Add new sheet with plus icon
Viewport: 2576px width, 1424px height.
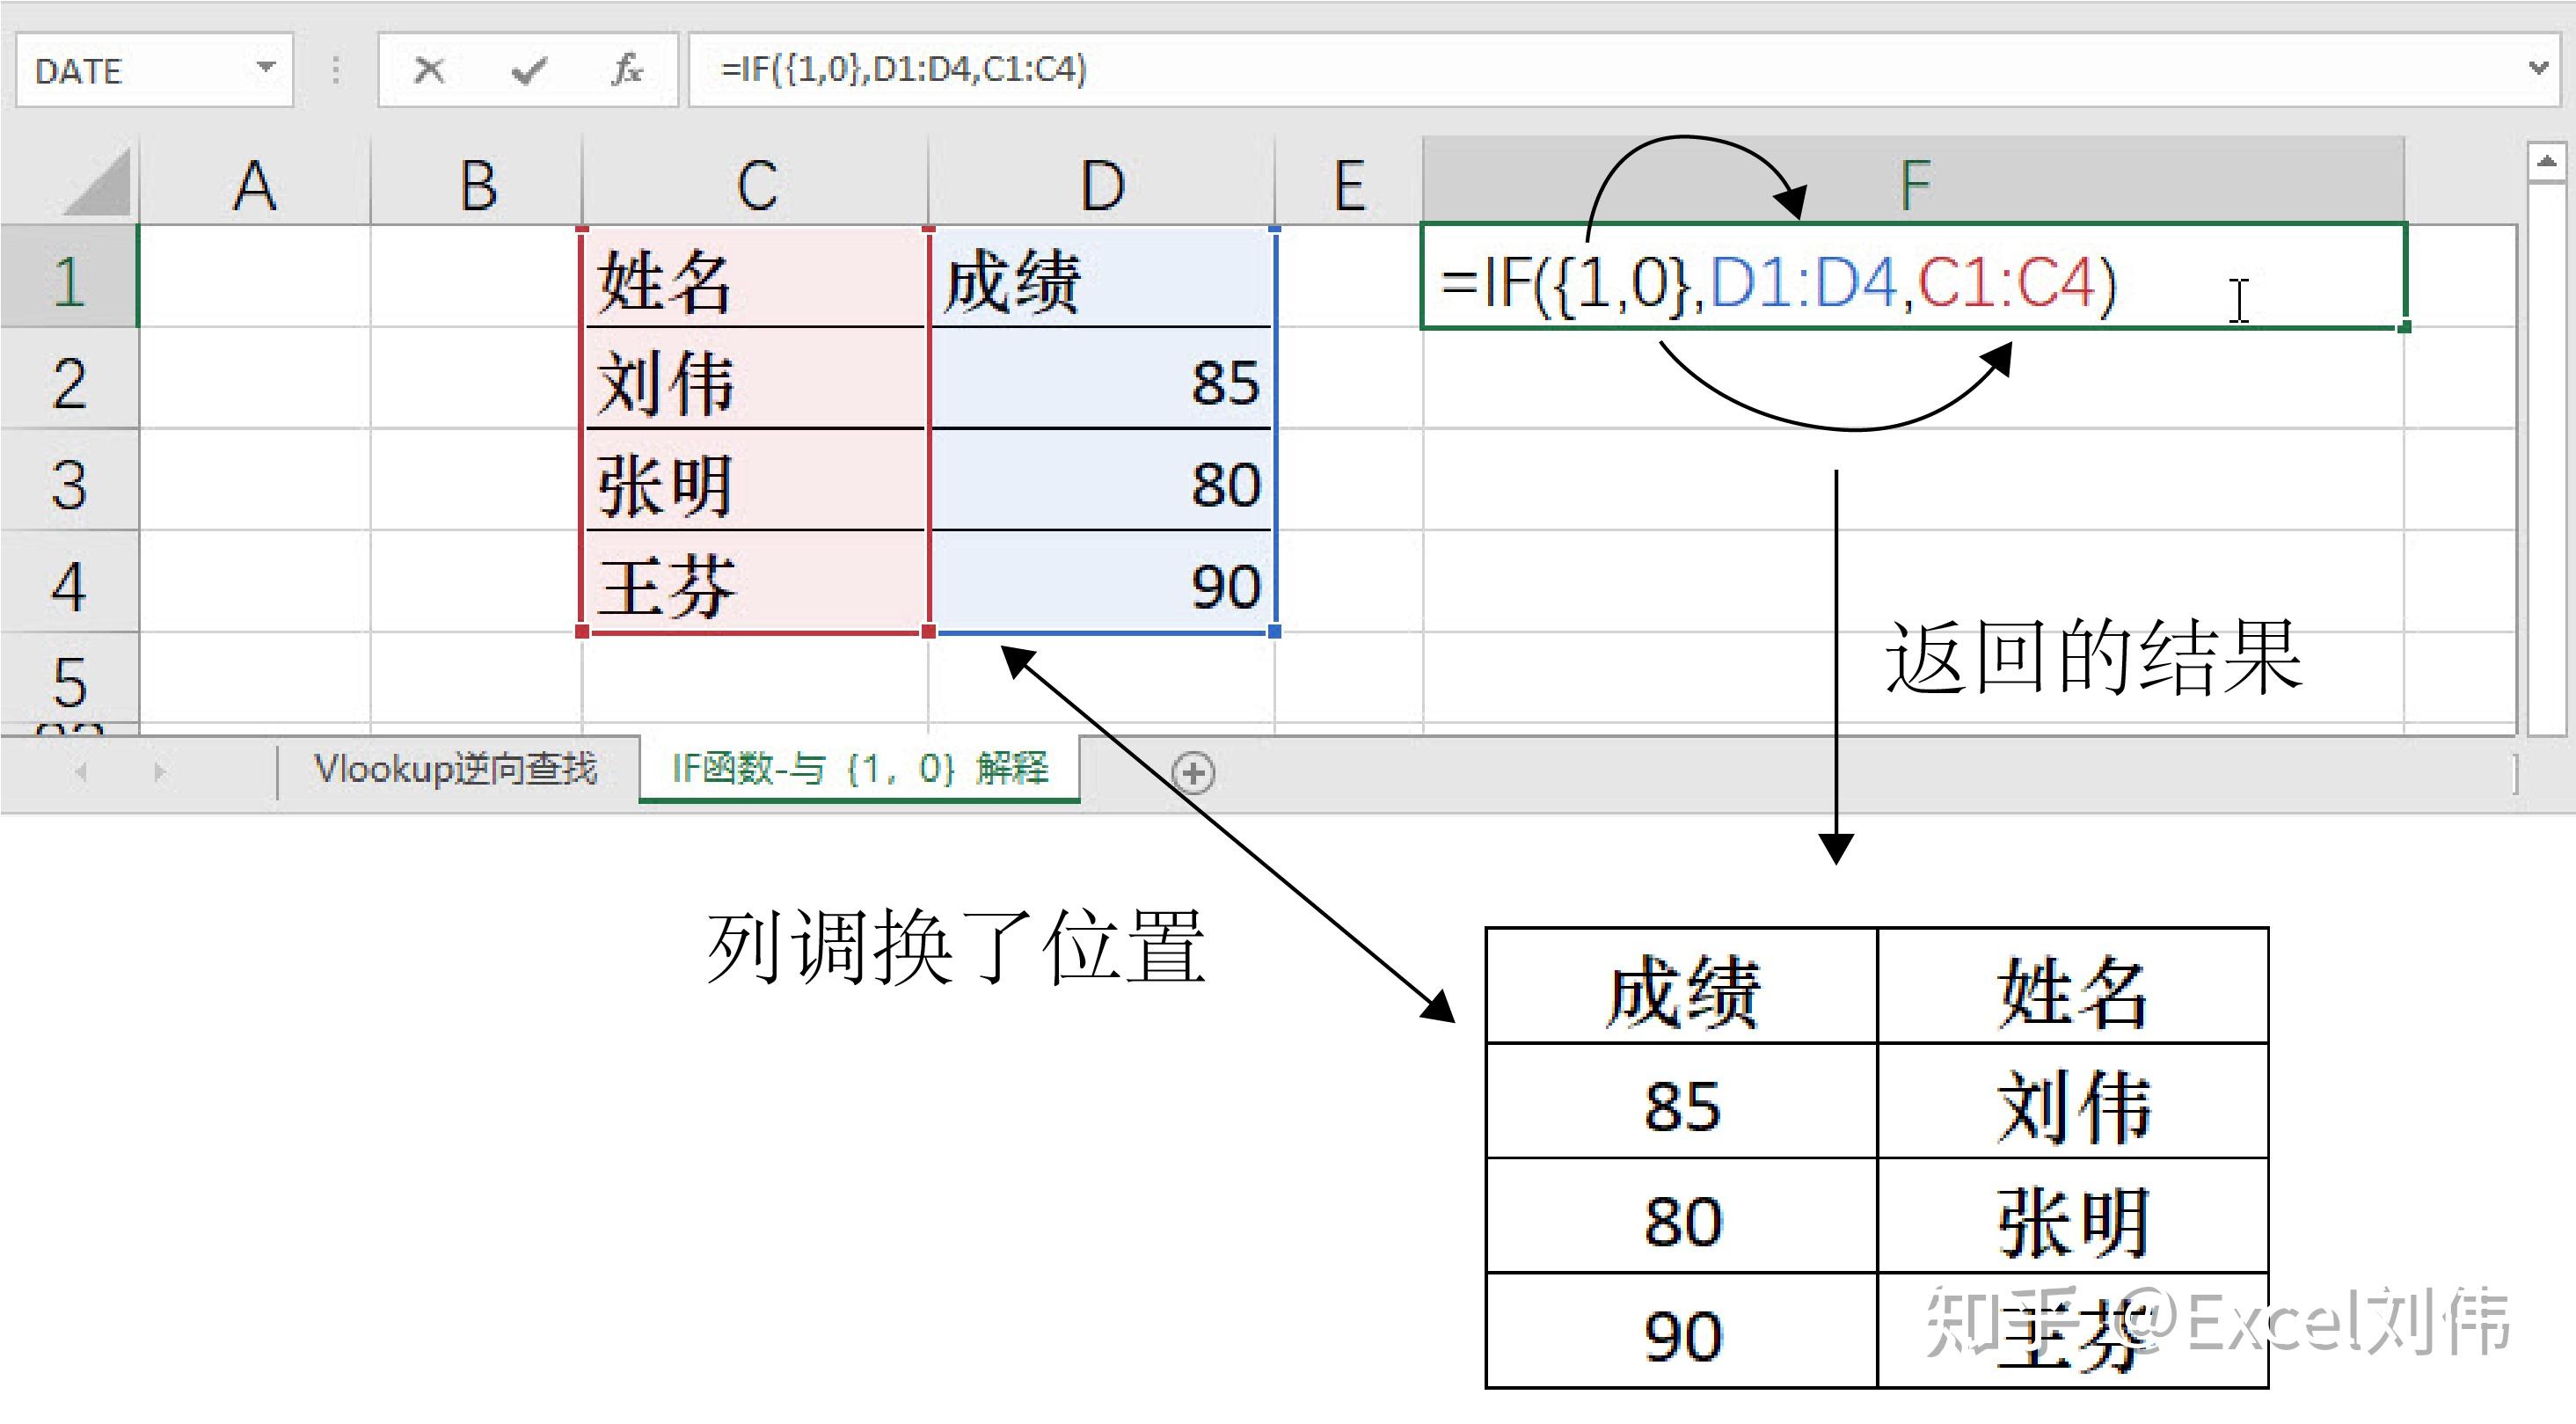pos(1193,772)
